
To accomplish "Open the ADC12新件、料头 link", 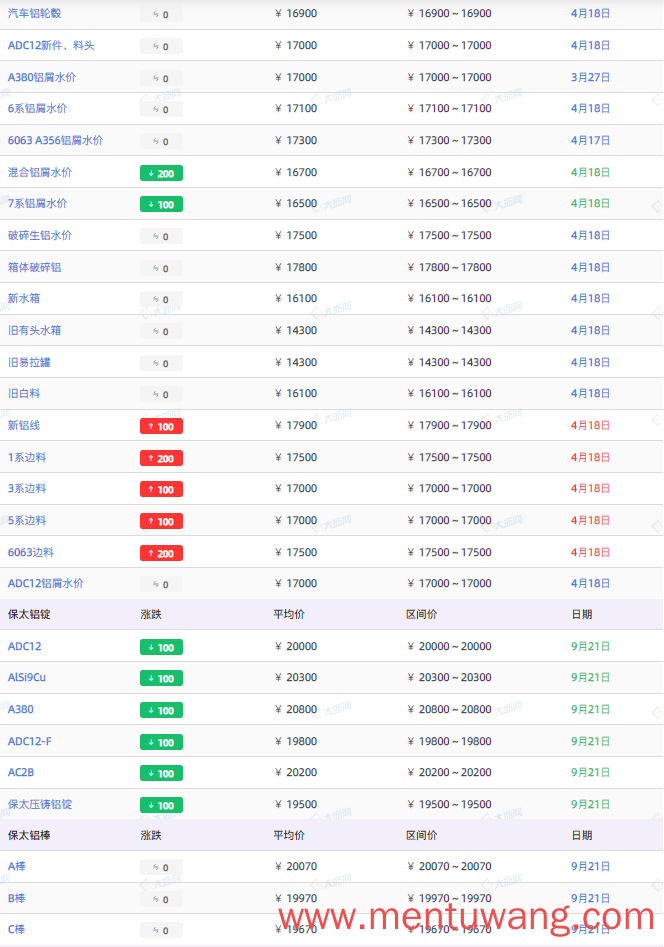I will pos(51,45).
